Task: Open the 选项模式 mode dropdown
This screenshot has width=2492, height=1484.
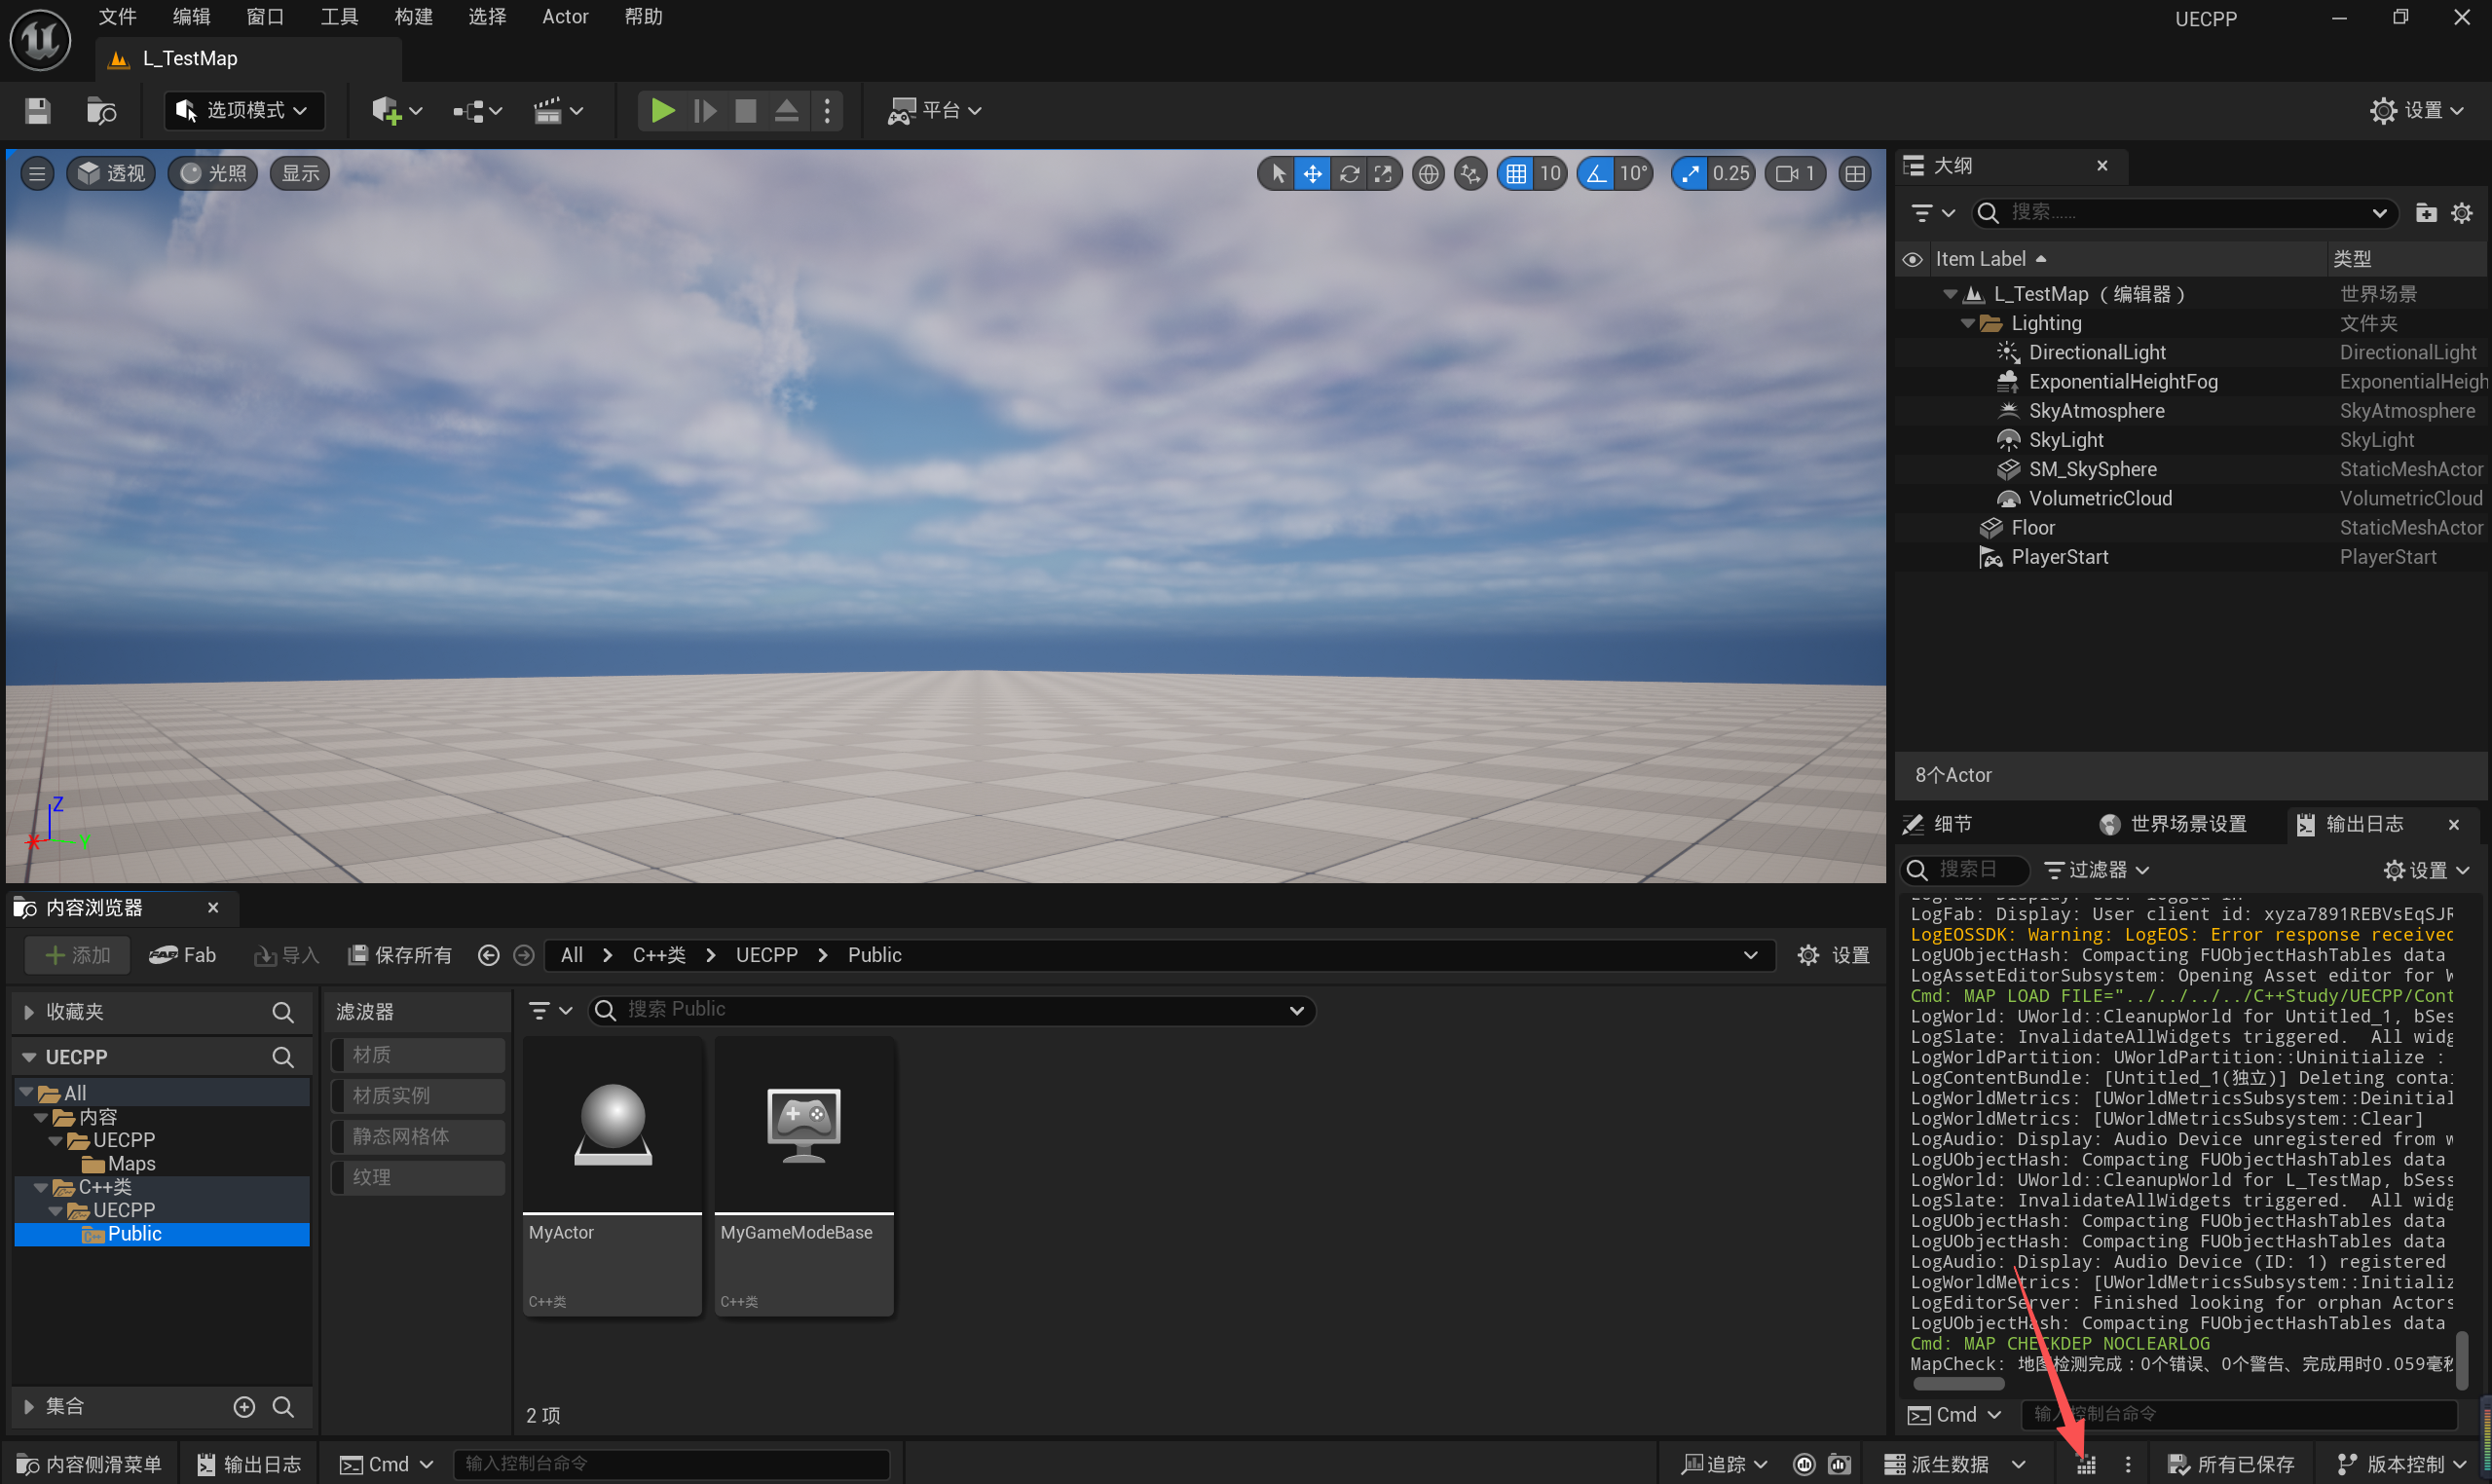Action: coord(243,110)
